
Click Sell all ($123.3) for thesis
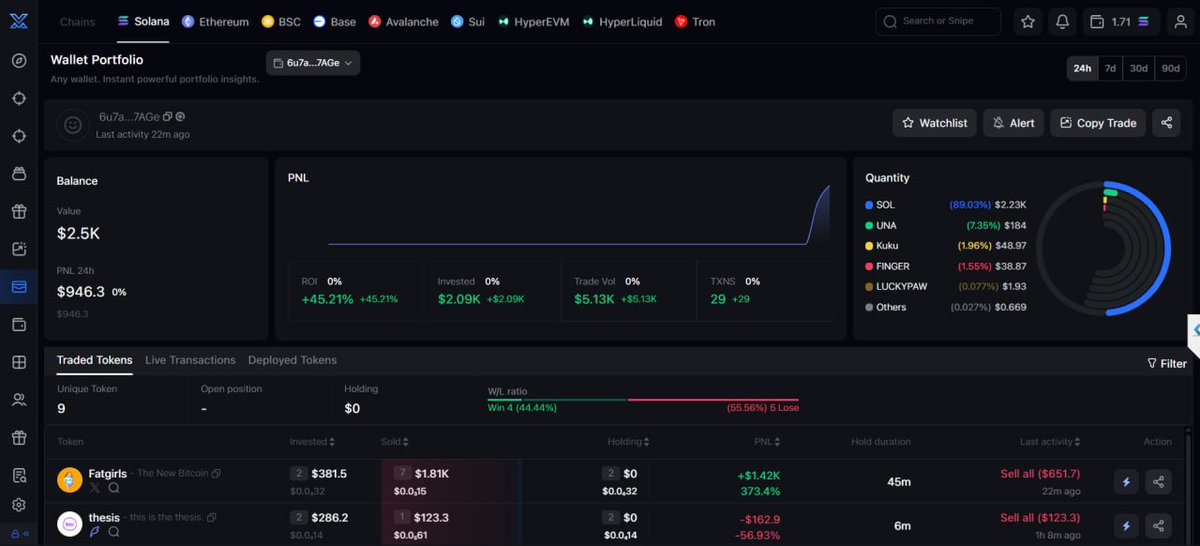[x=1040, y=517]
